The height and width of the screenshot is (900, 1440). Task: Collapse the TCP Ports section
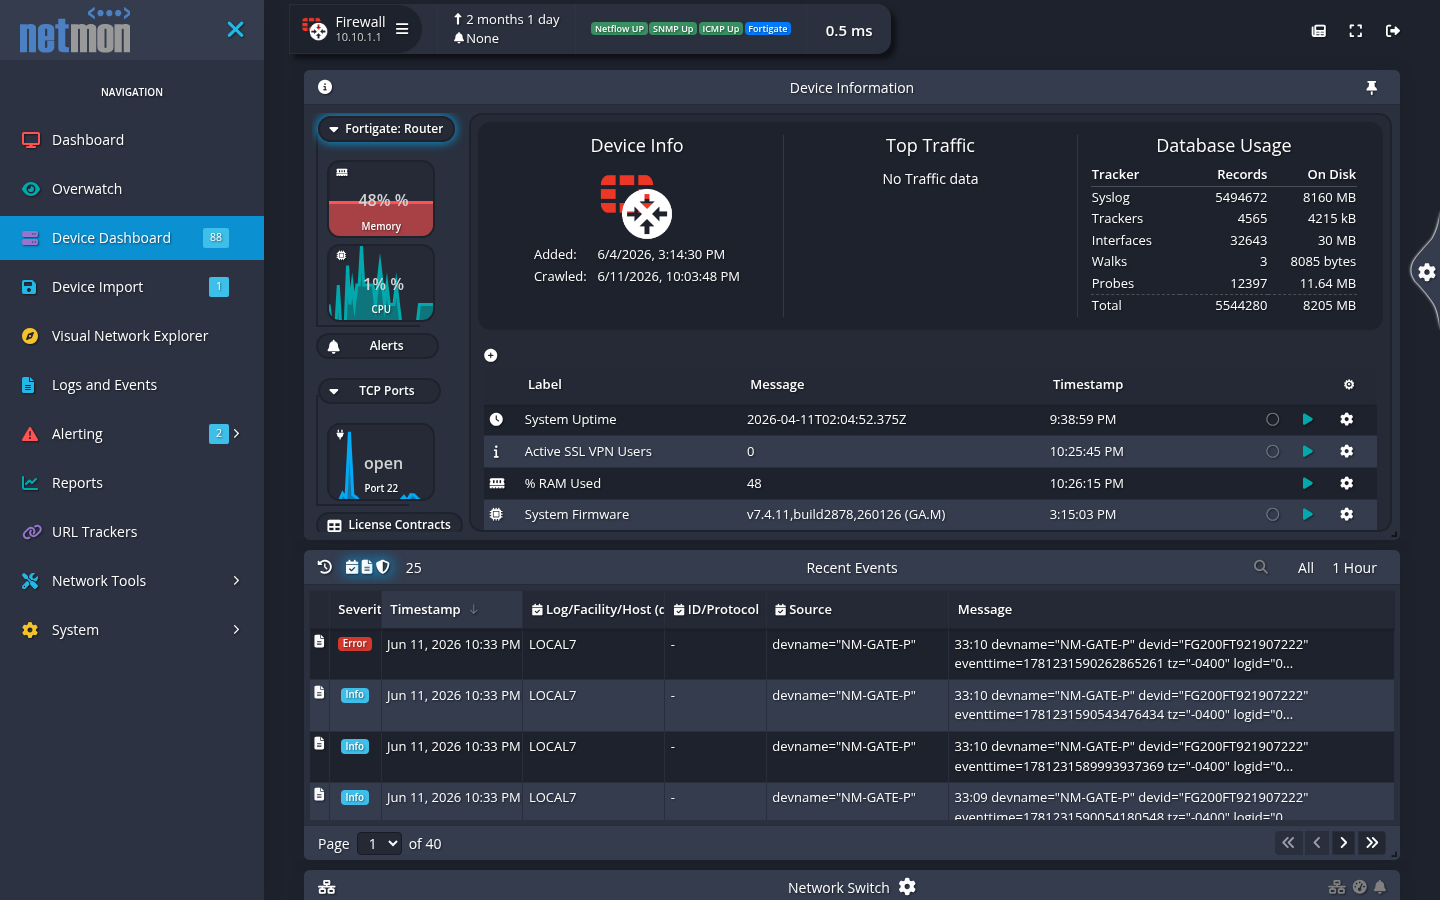[x=380, y=391]
